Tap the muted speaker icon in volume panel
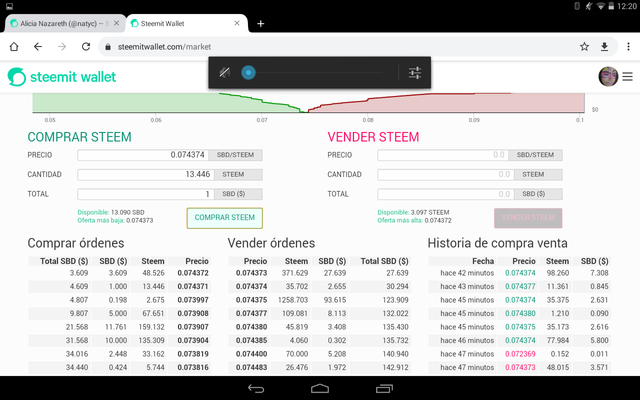The height and width of the screenshot is (400, 640). 224,73
